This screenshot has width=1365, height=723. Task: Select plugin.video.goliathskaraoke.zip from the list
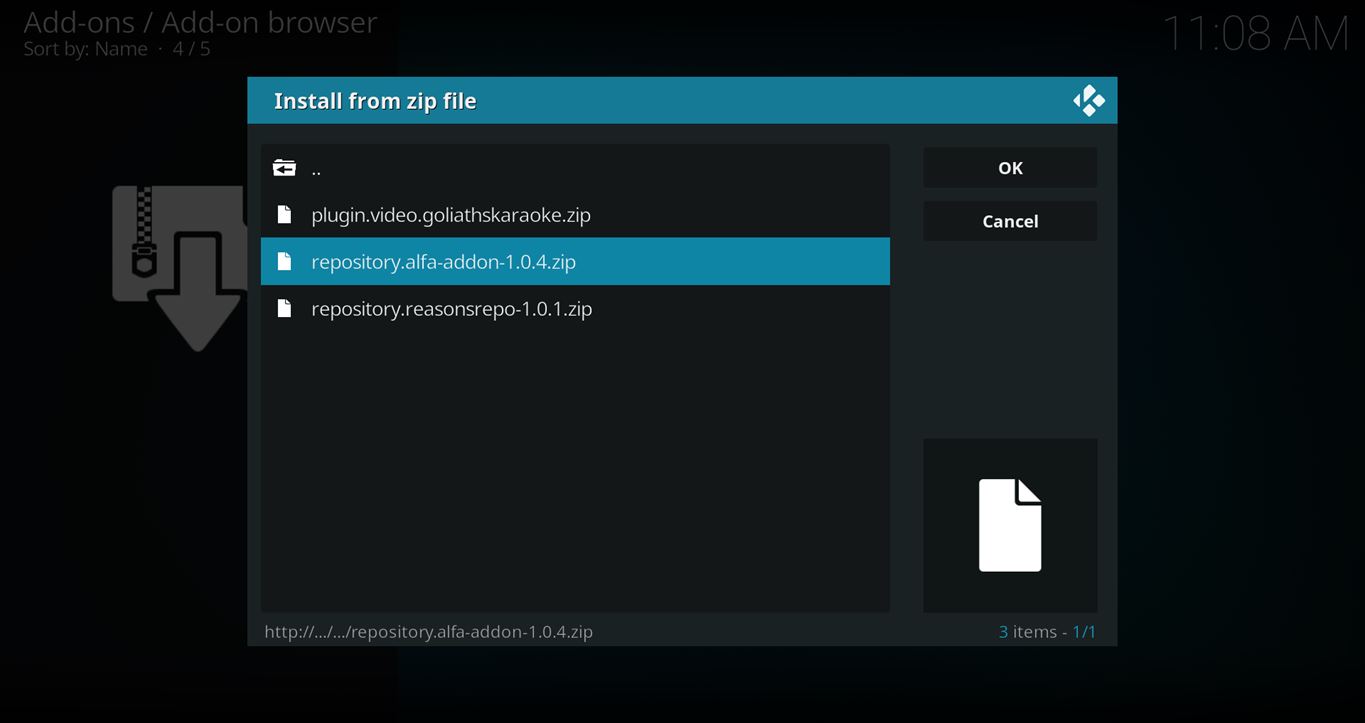[x=450, y=215]
